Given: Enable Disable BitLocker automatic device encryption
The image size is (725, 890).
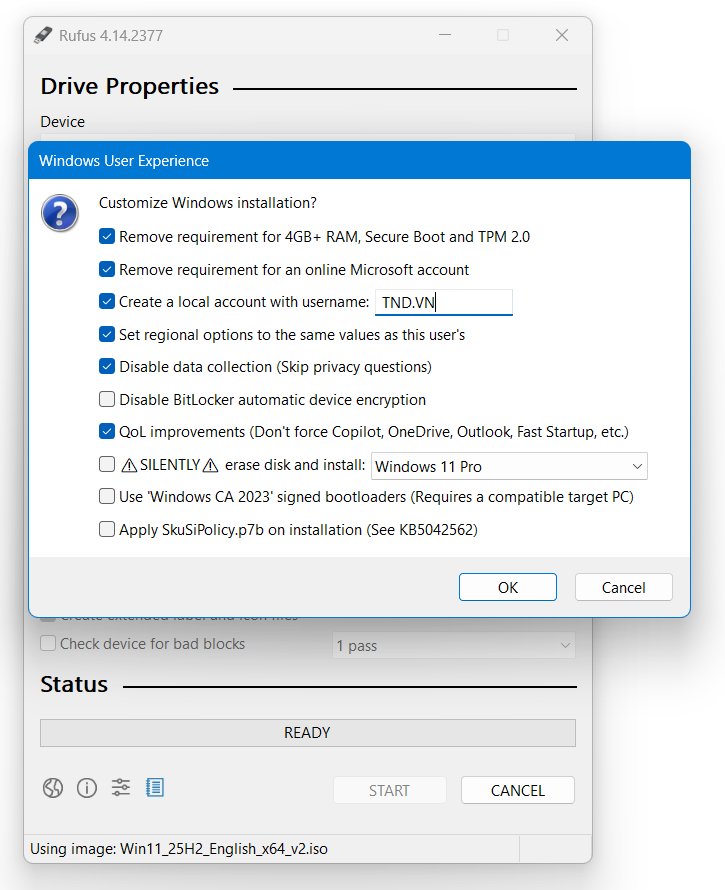Looking at the screenshot, I should tap(107, 400).
